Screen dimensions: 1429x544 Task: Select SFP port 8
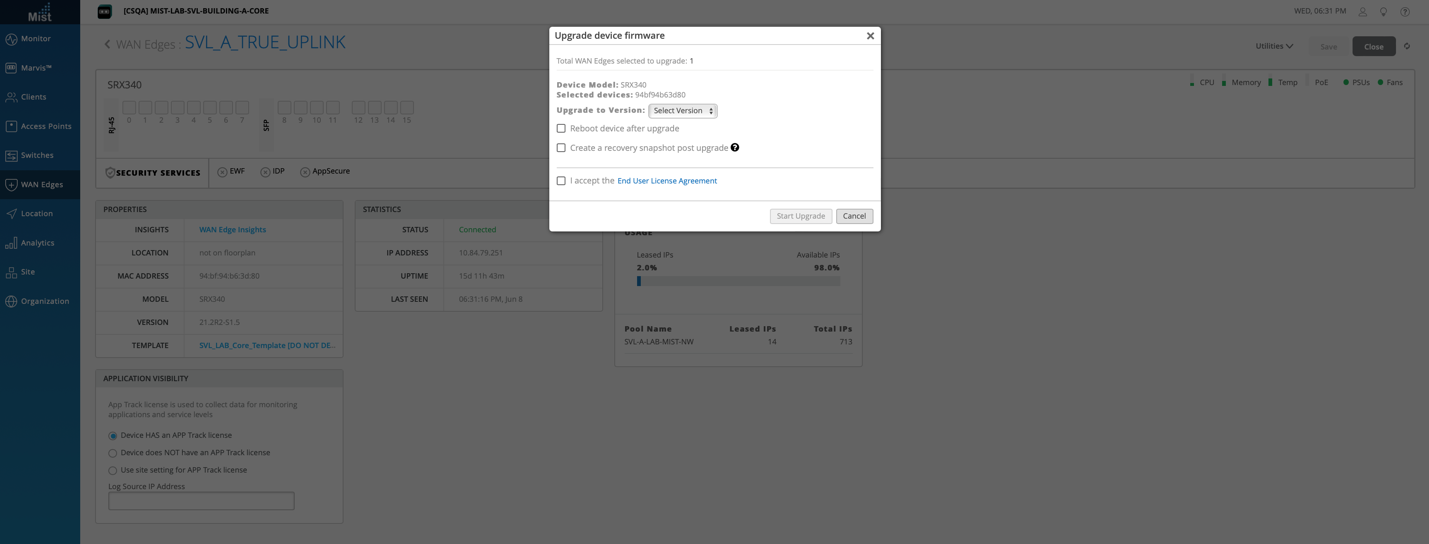coord(284,107)
